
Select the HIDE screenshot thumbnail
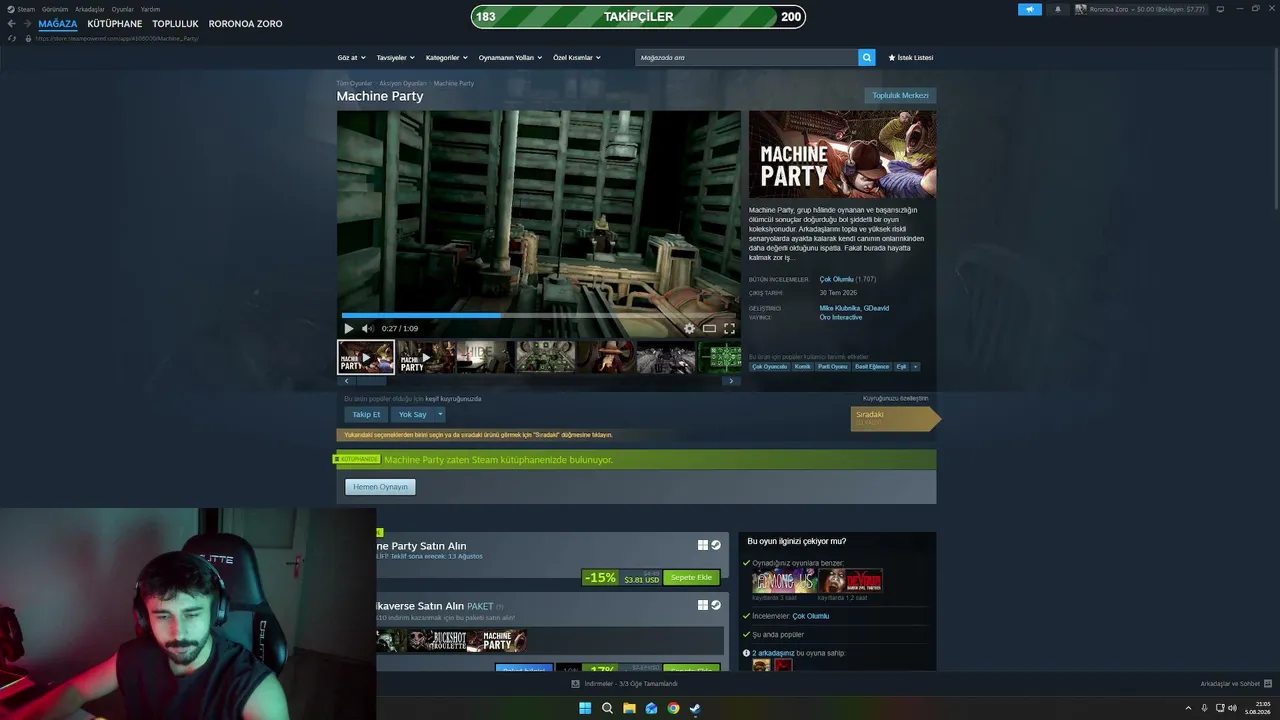tap(485, 357)
